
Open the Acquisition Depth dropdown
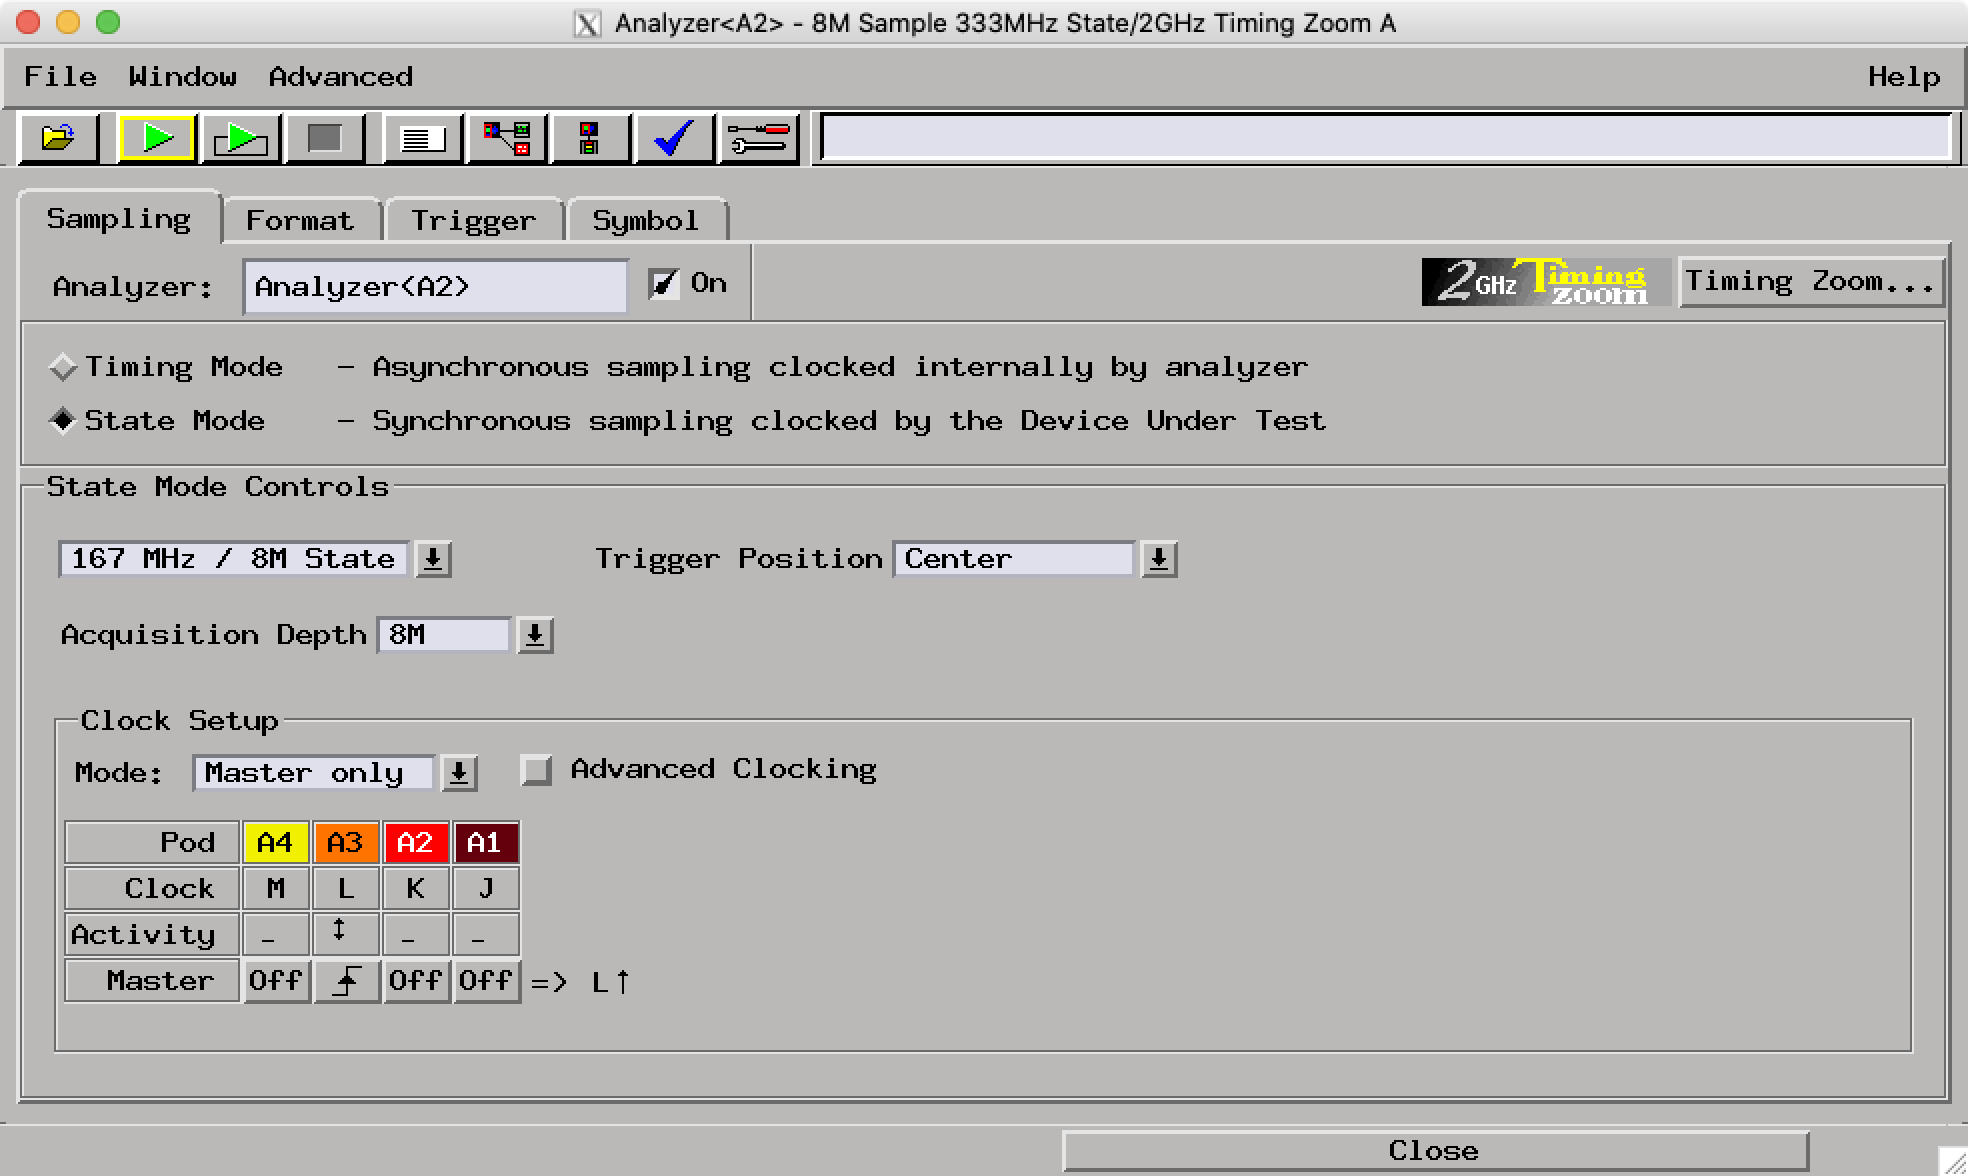click(535, 634)
